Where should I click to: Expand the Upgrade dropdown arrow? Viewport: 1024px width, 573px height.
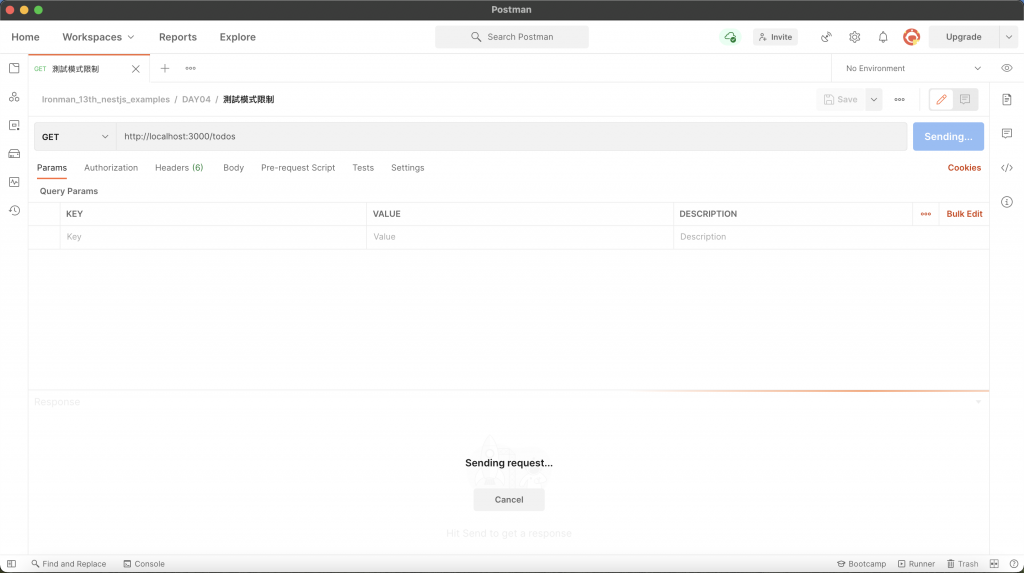pos(1008,37)
